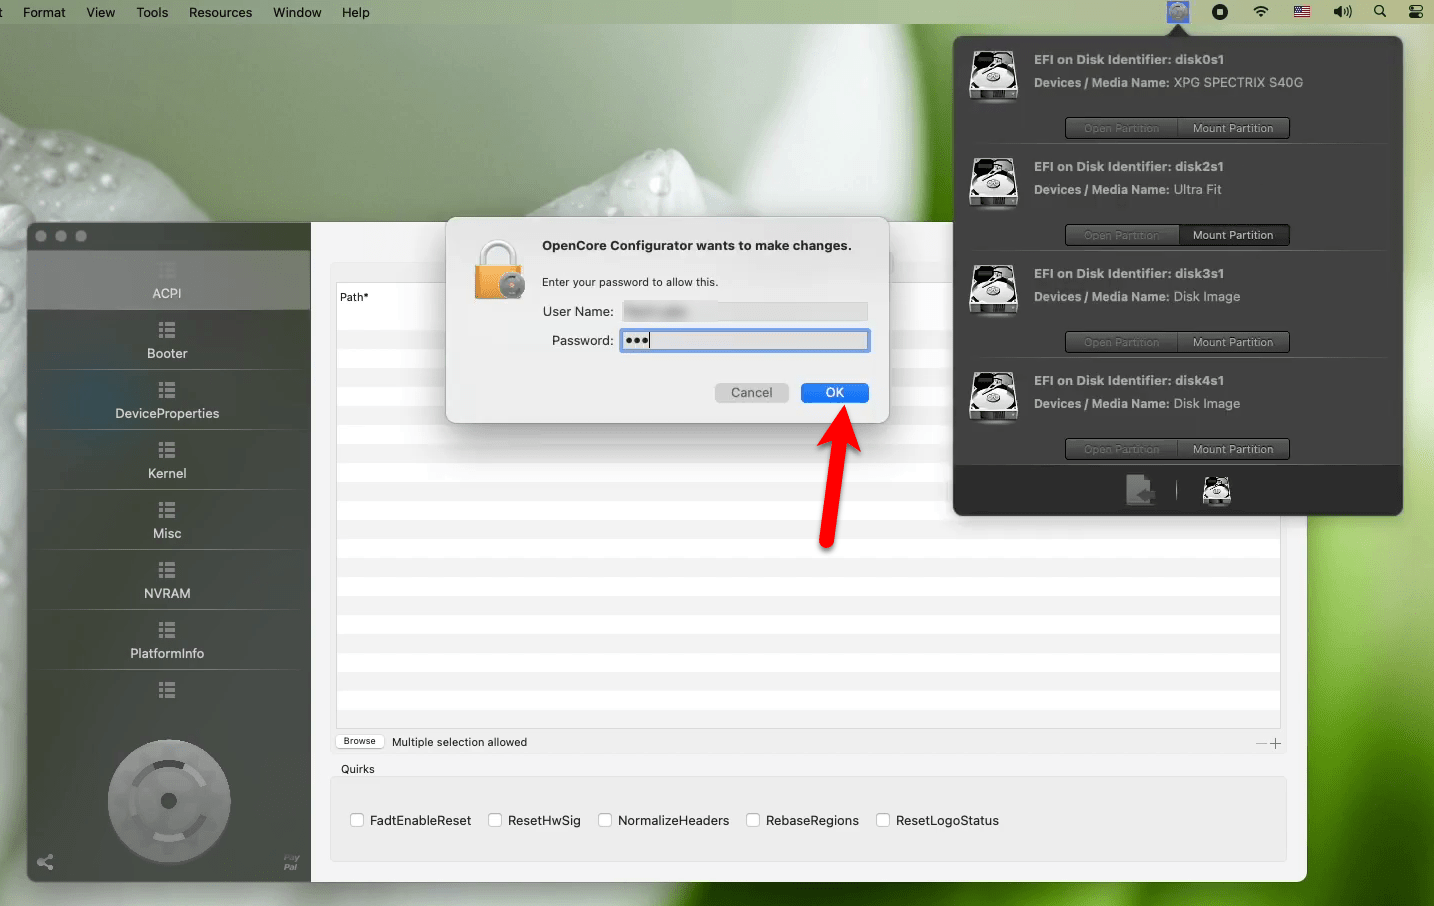1434x906 pixels.
Task: Open the US flag input source menu
Action: (x=1302, y=12)
